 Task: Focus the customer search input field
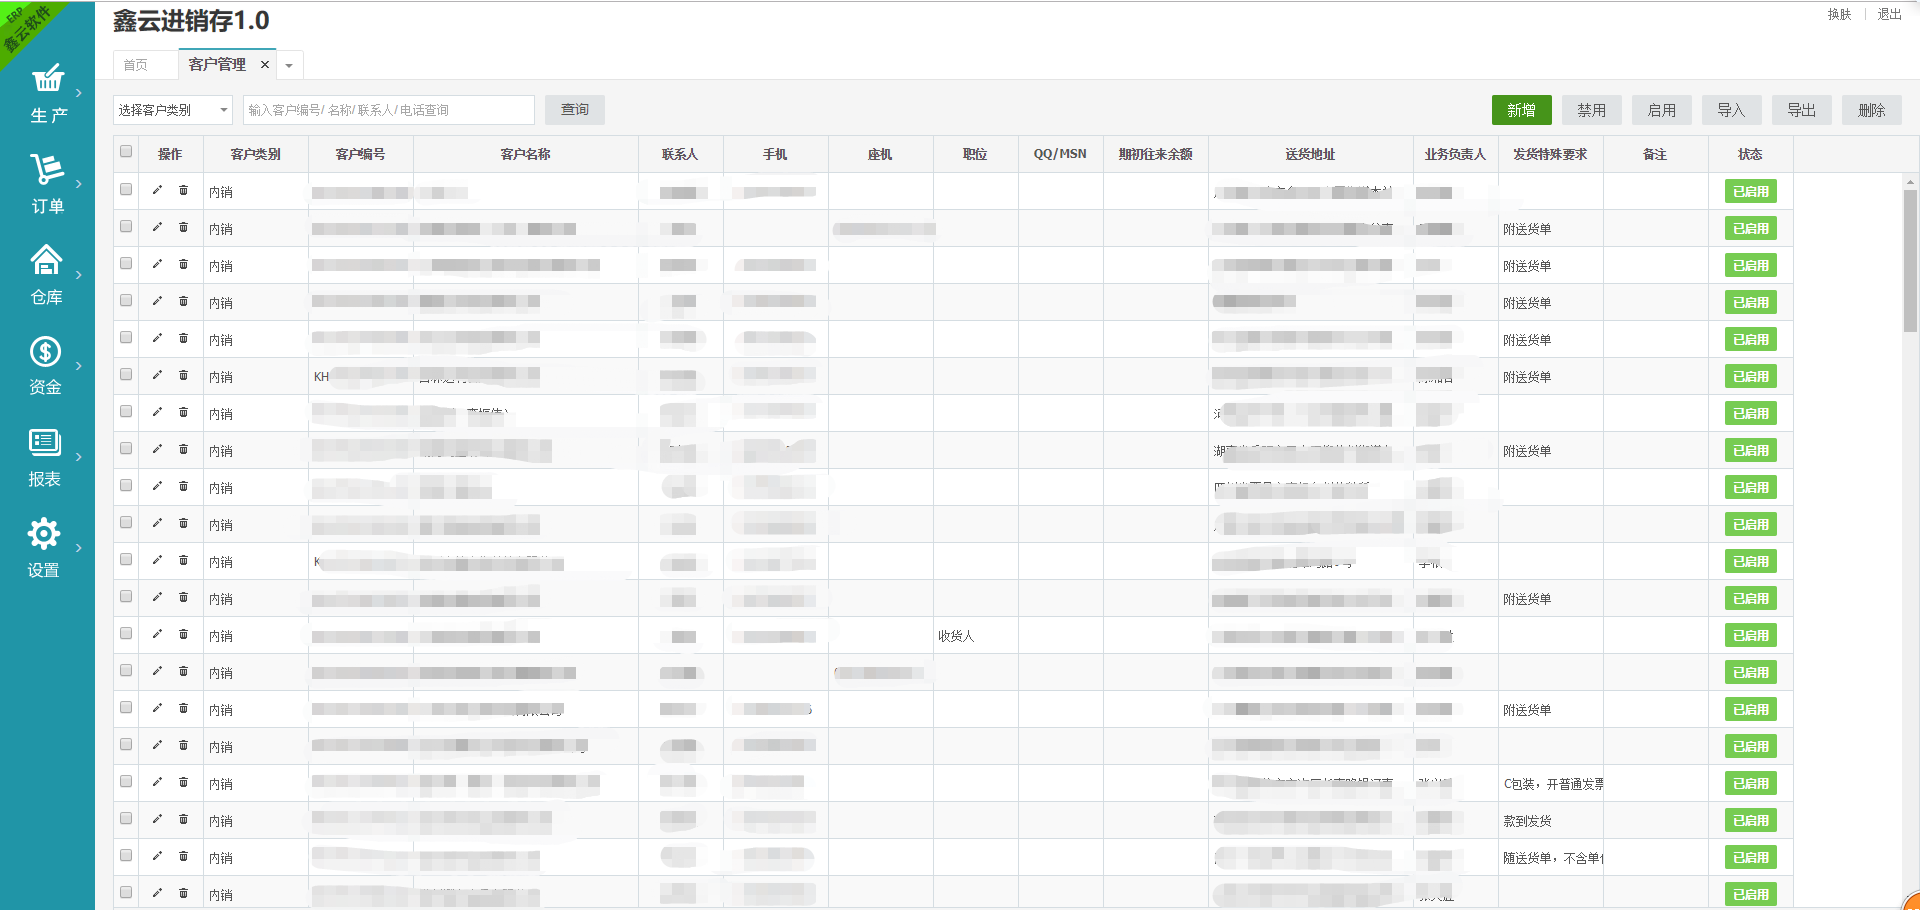[x=388, y=110]
